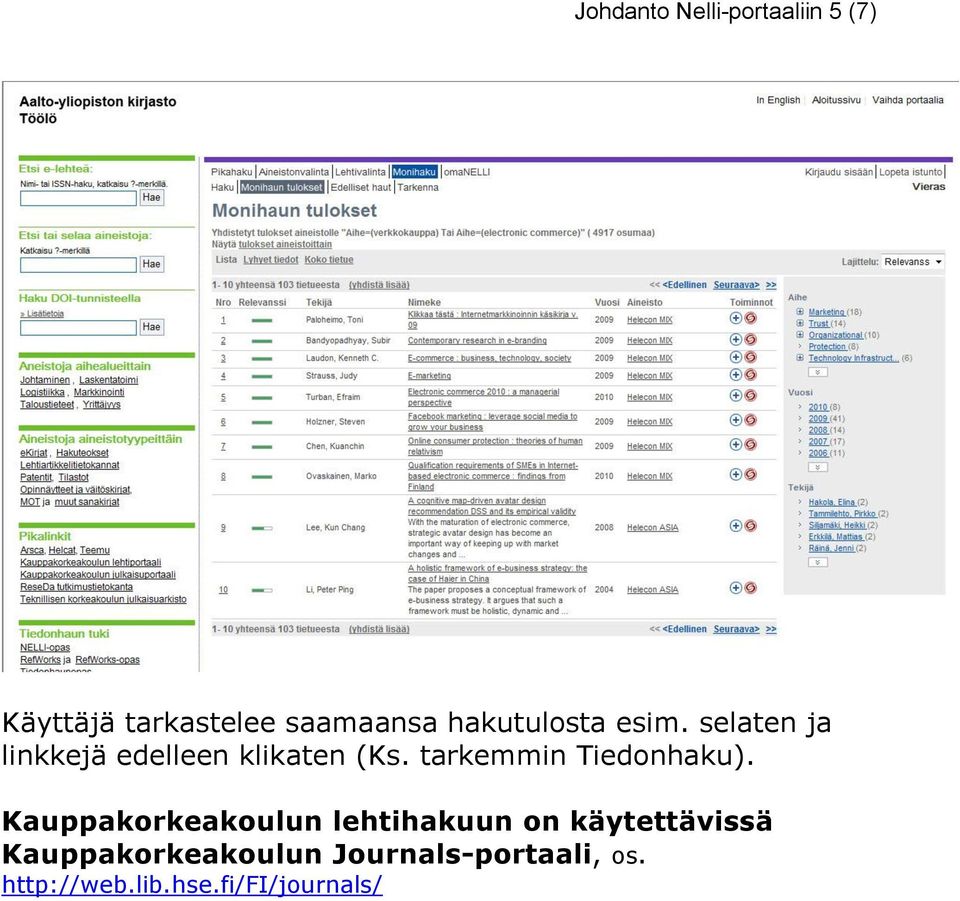Open title E-marketing by Strauss
960x901 pixels.
coord(429,376)
